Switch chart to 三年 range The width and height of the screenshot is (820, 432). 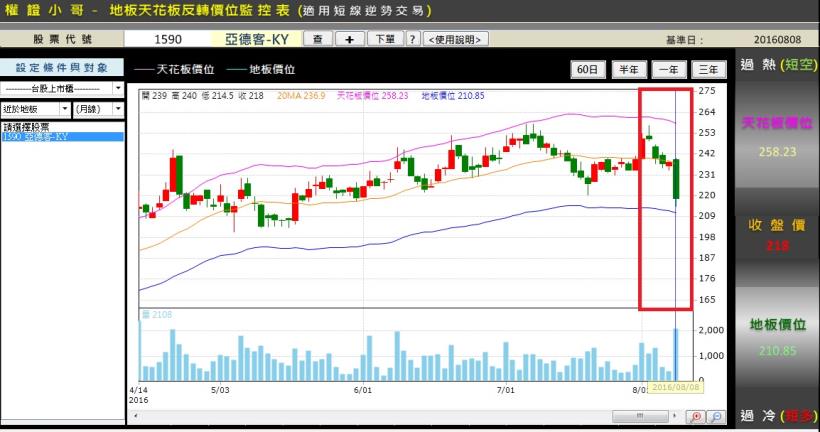tap(708, 70)
